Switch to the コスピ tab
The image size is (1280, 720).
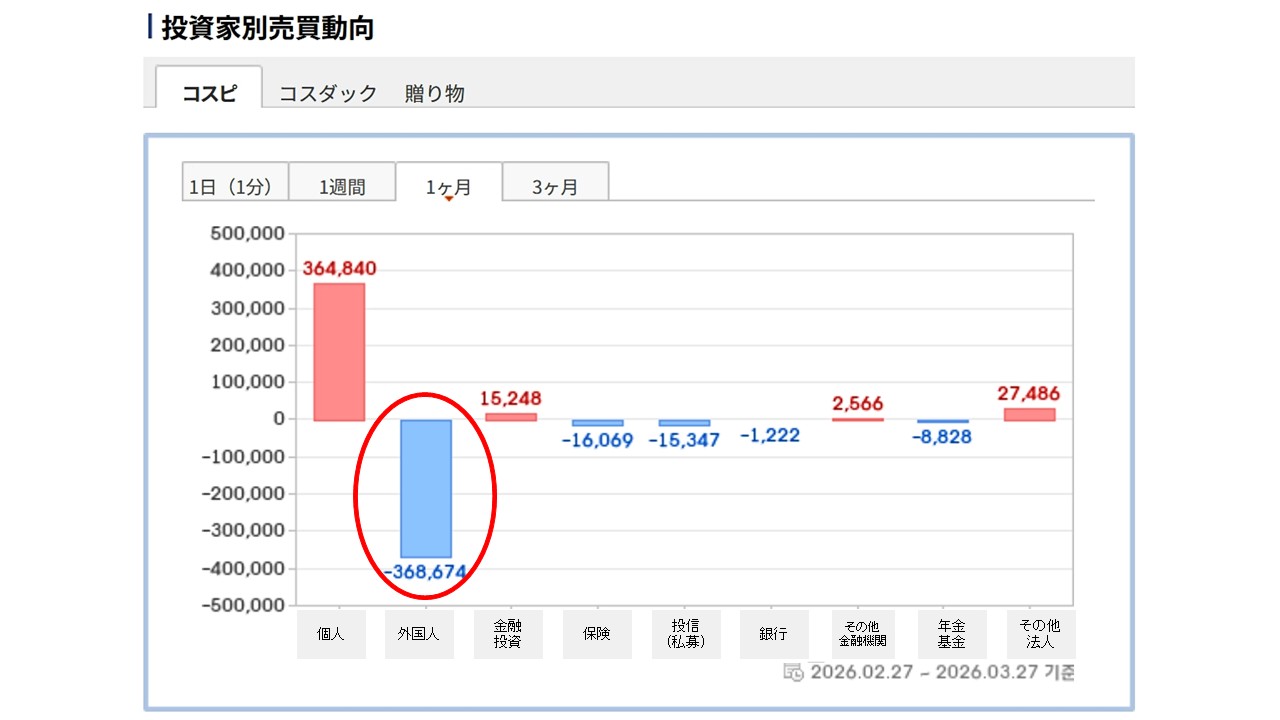pyautogui.click(x=209, y=93)
